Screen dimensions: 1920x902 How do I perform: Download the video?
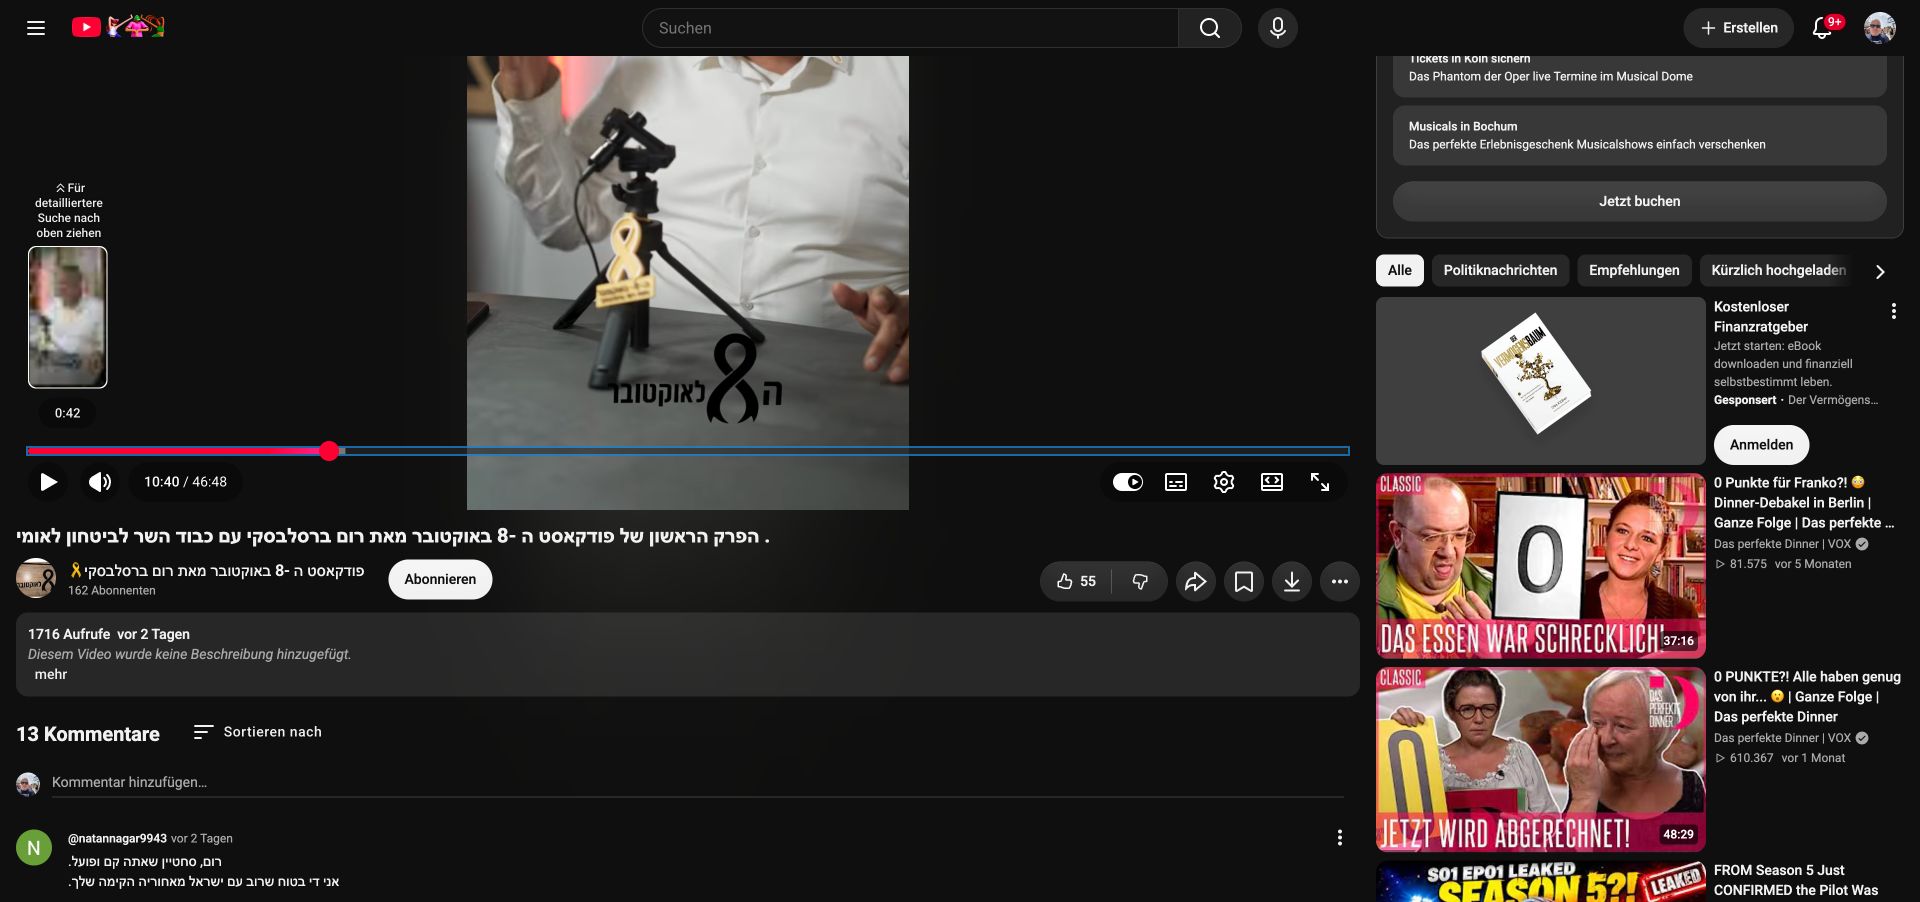1292,581
